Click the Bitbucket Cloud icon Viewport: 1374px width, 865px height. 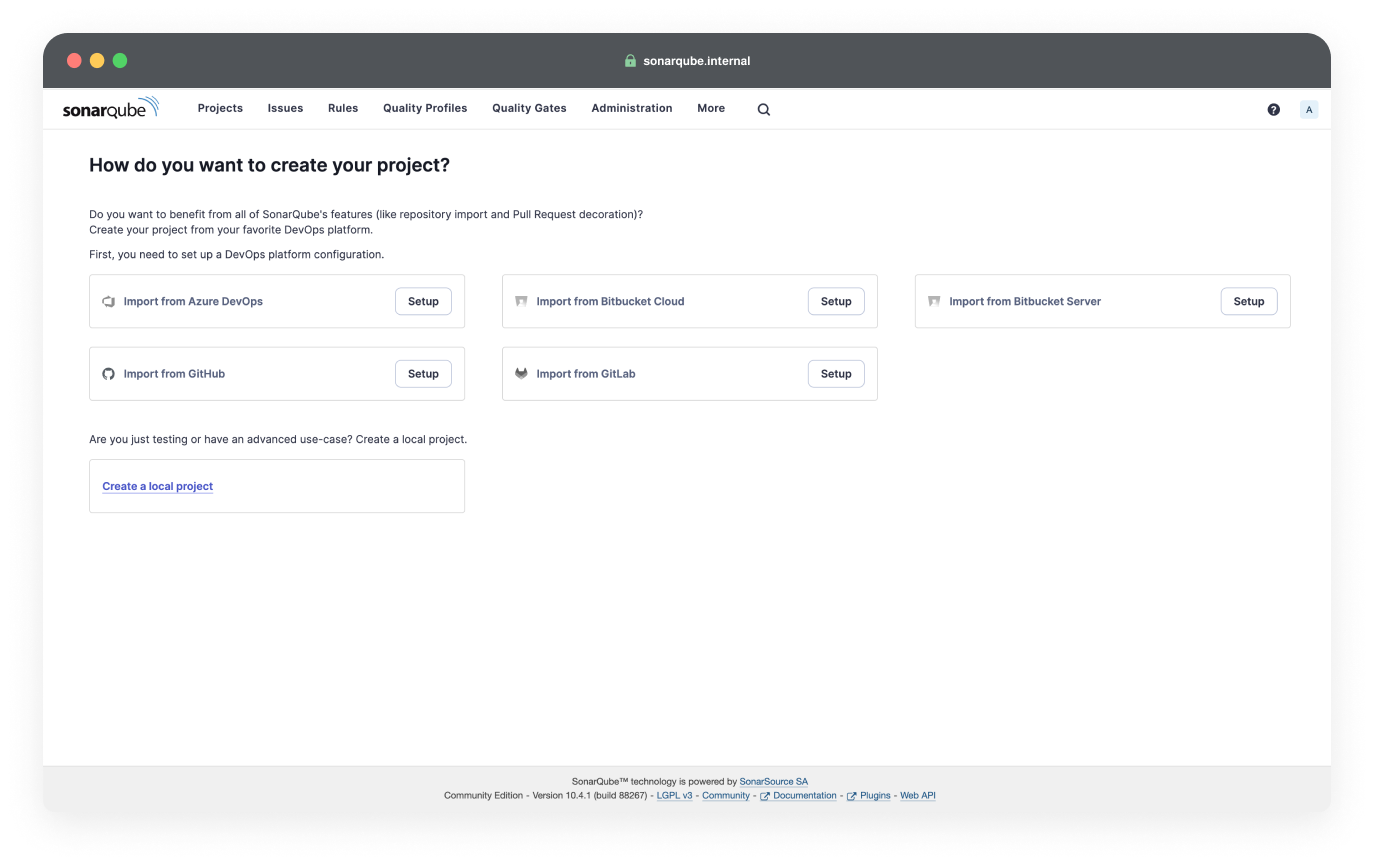(x=521, y=301)
